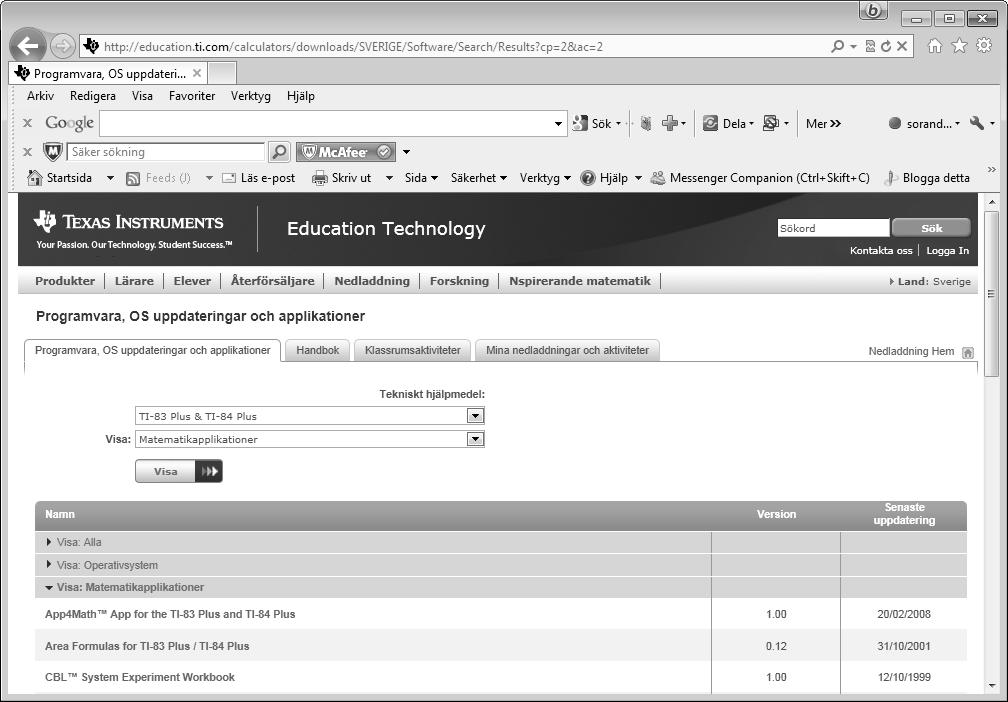
Task: Click the Google toolbar wrench icon
Action: (977, 123)
